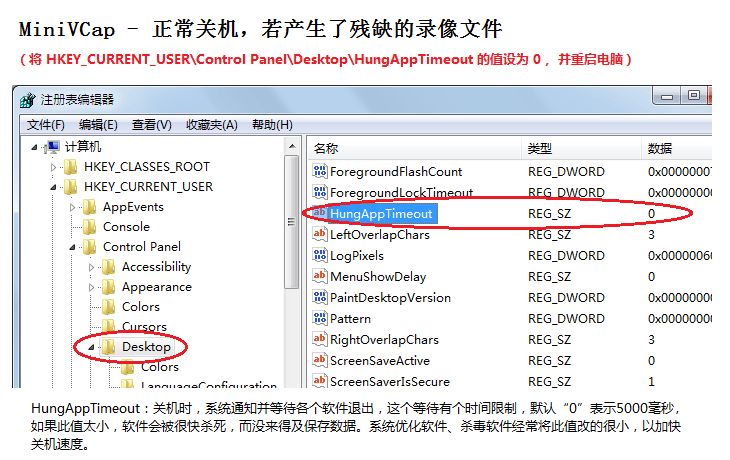Select the MenuShowDelay value name

(378, 277)
